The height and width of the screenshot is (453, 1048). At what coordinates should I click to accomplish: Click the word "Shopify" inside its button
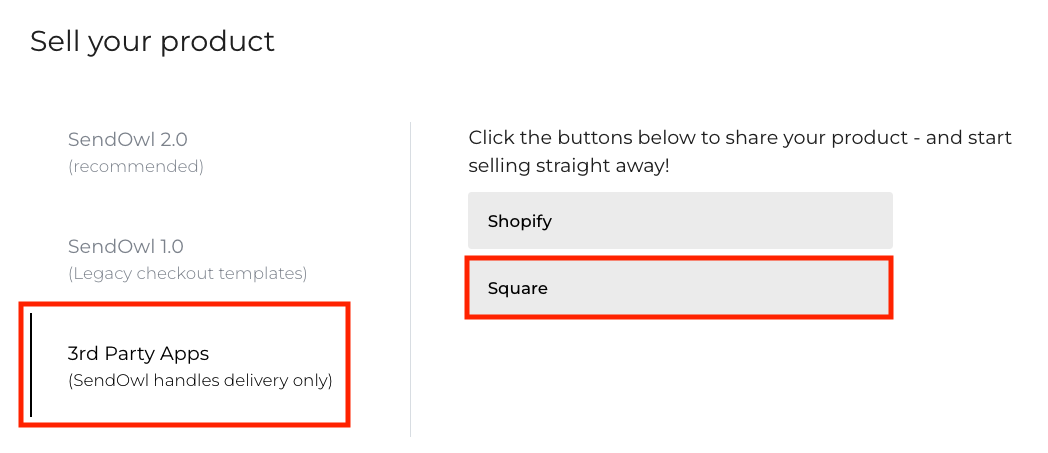tap(519, 221)
